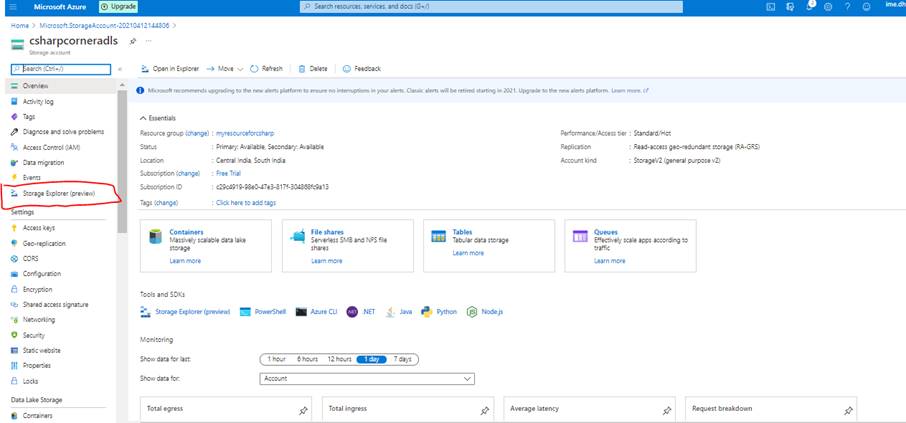Click the Access keys key icon
This screenshot has height=423, width=906.
coord(14,228)
